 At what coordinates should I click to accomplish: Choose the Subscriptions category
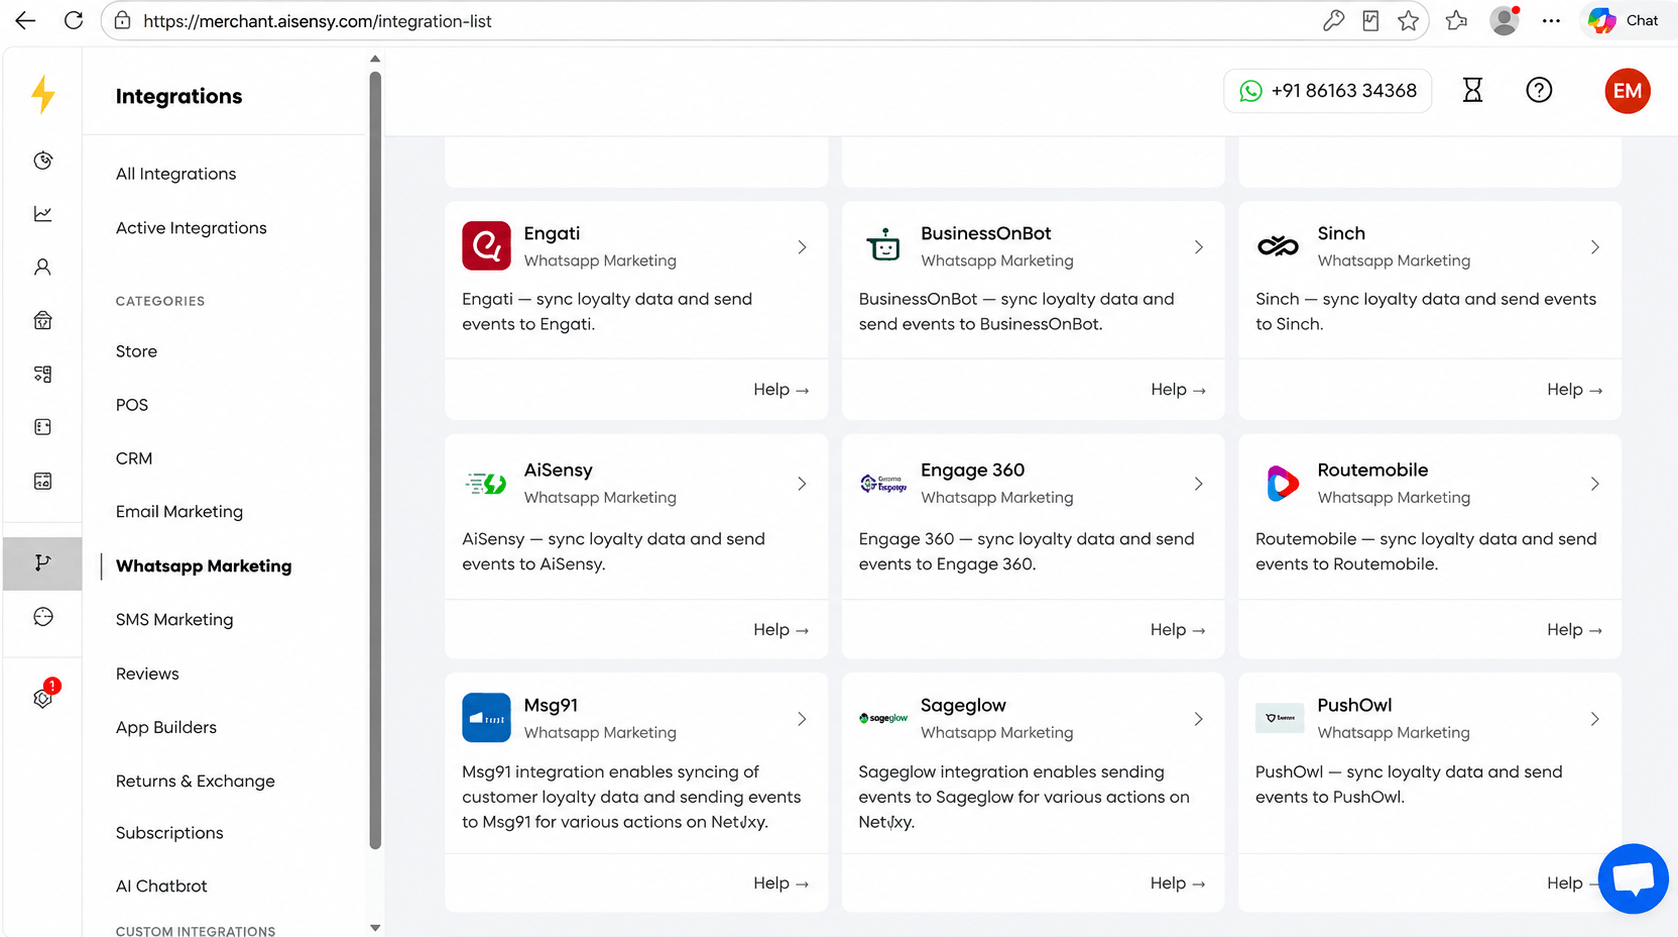tap(169, 833)
